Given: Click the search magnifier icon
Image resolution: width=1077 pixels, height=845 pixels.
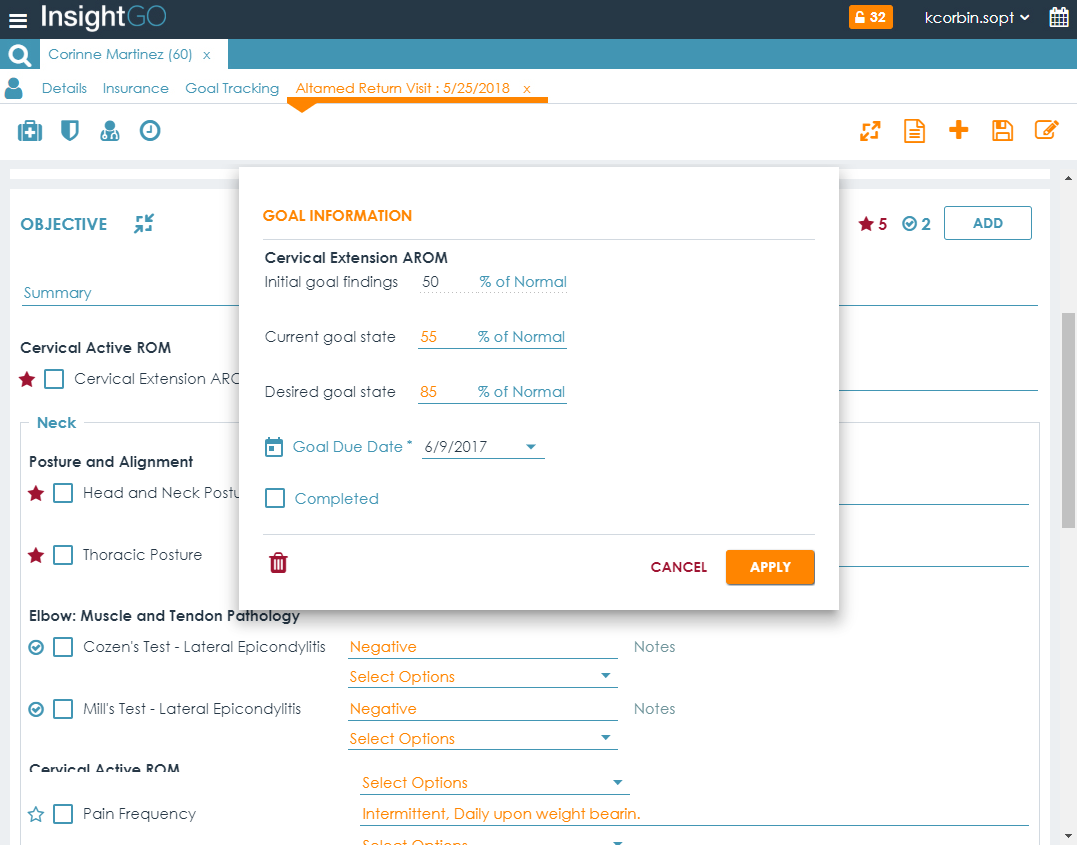Looking at the screenshot, I should point(19,55).
